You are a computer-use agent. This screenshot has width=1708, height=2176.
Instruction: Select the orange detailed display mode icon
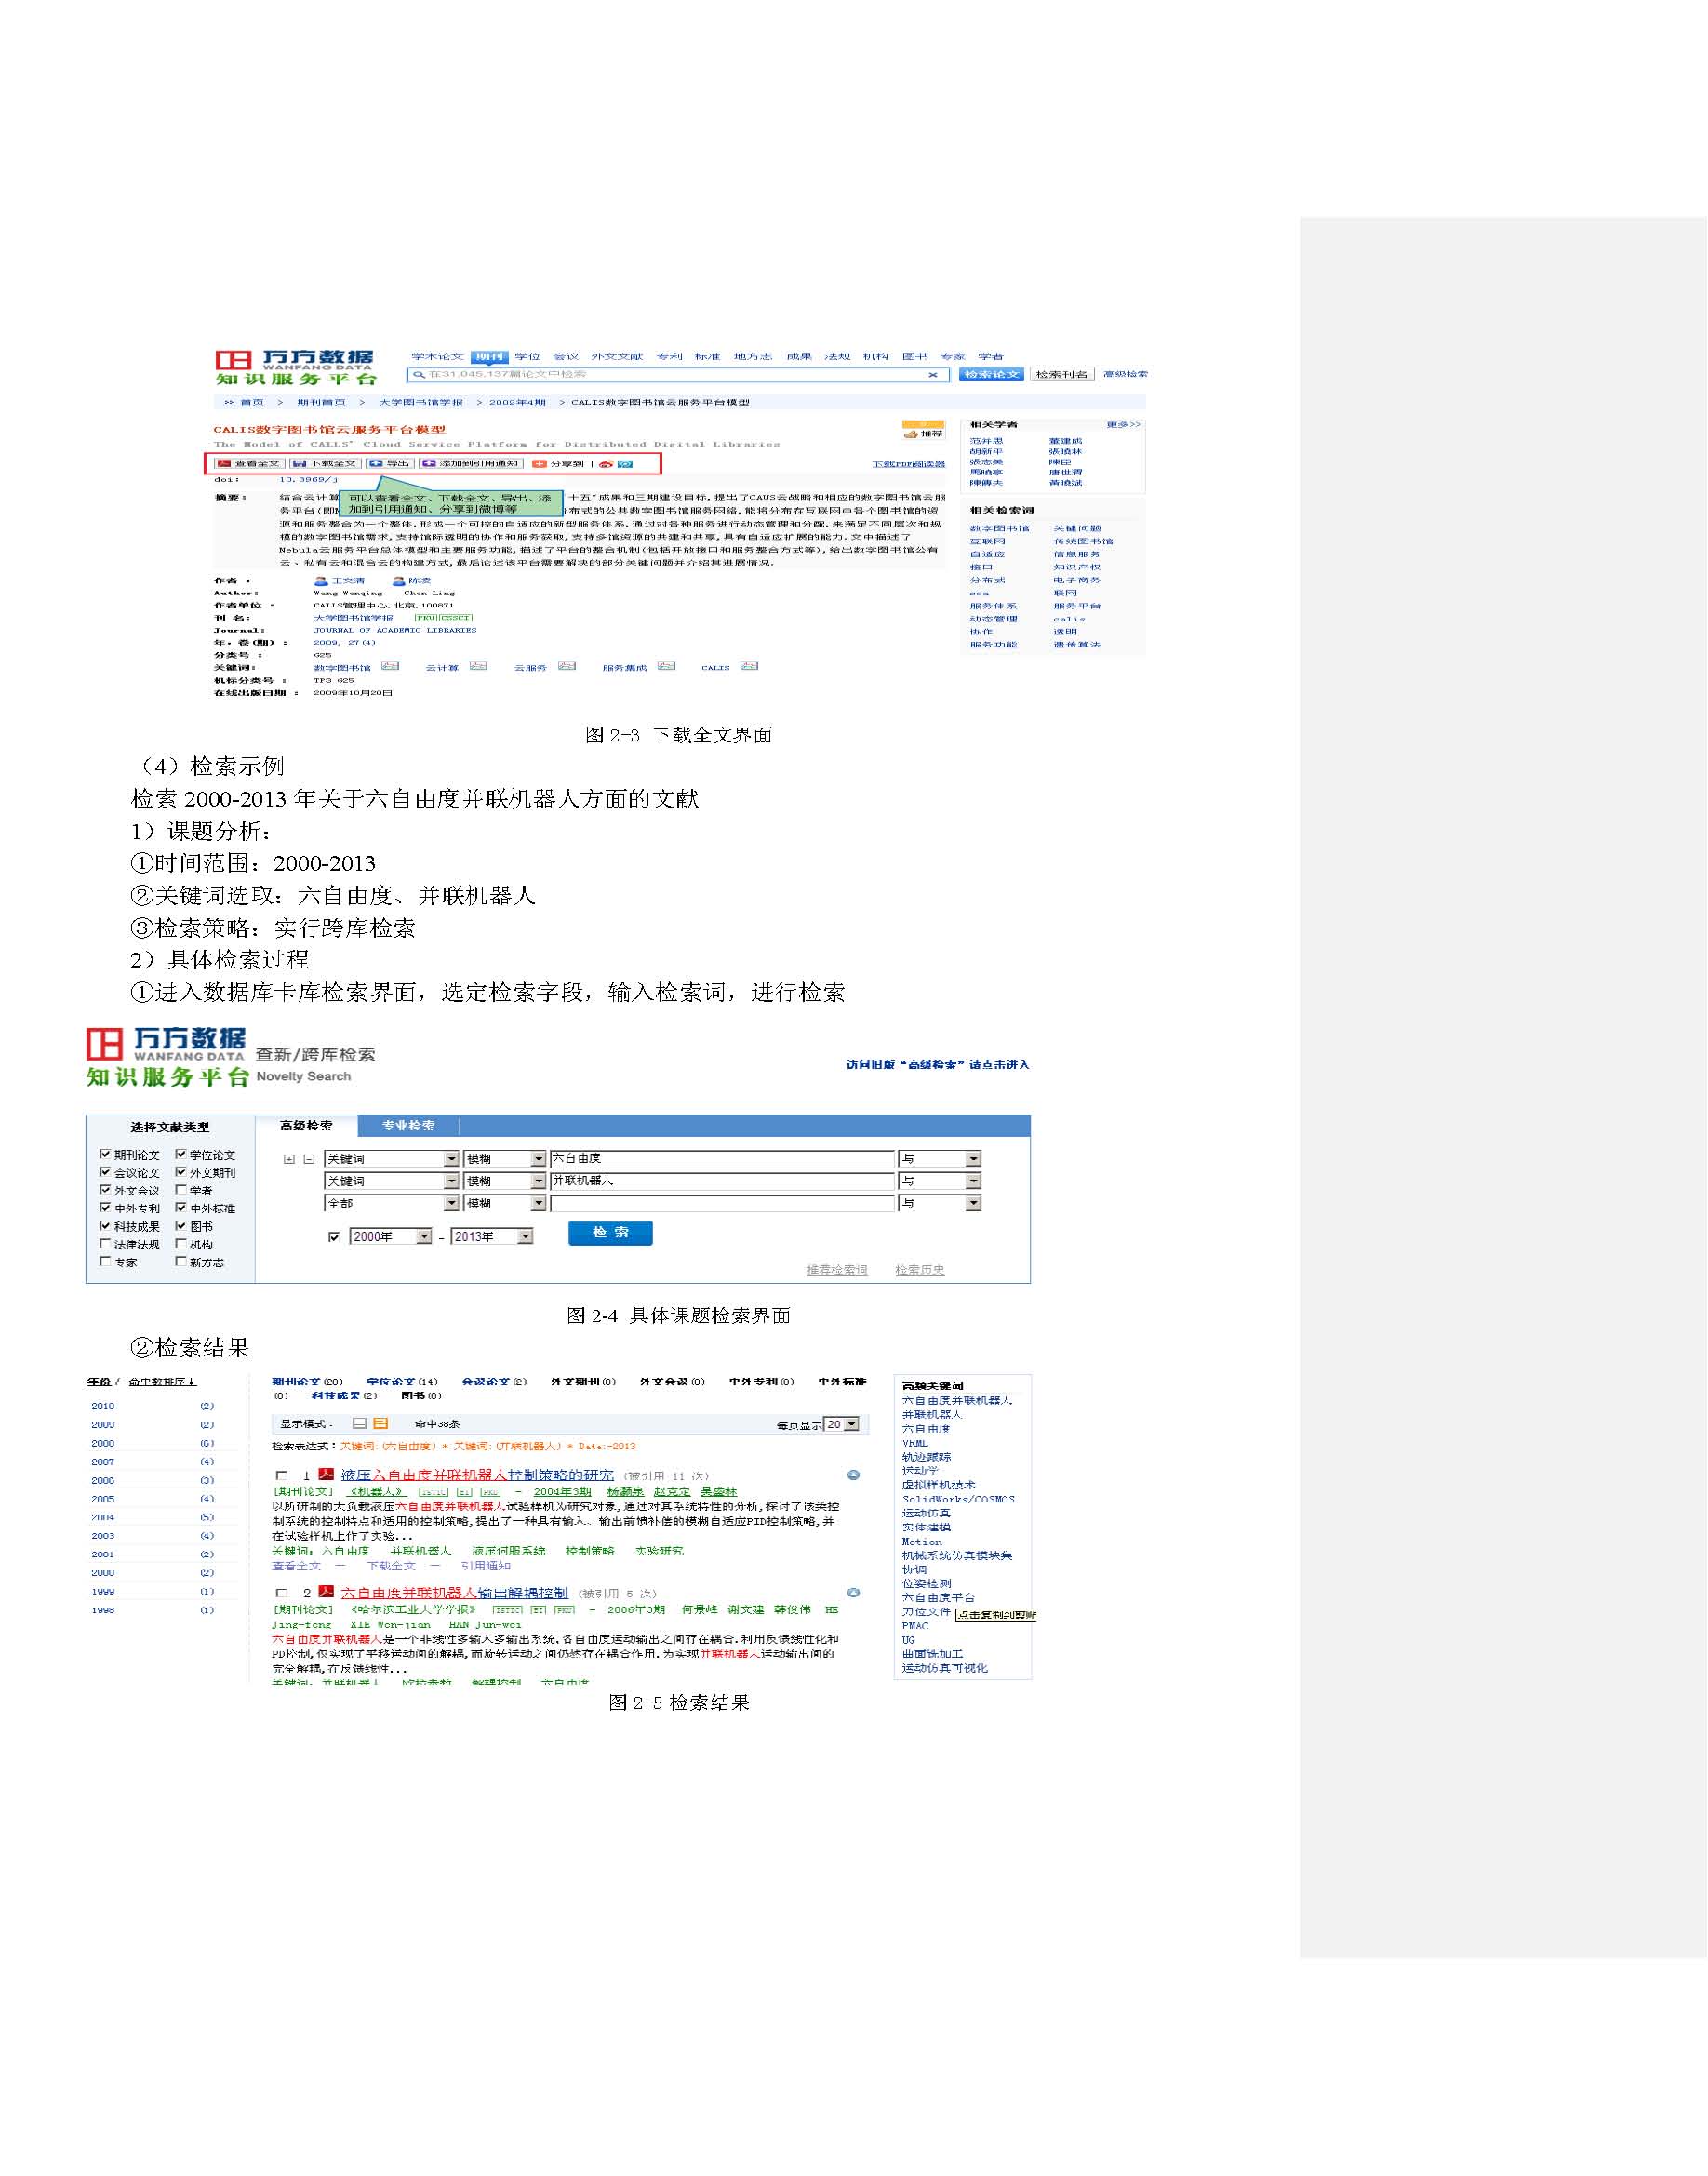380,1423
